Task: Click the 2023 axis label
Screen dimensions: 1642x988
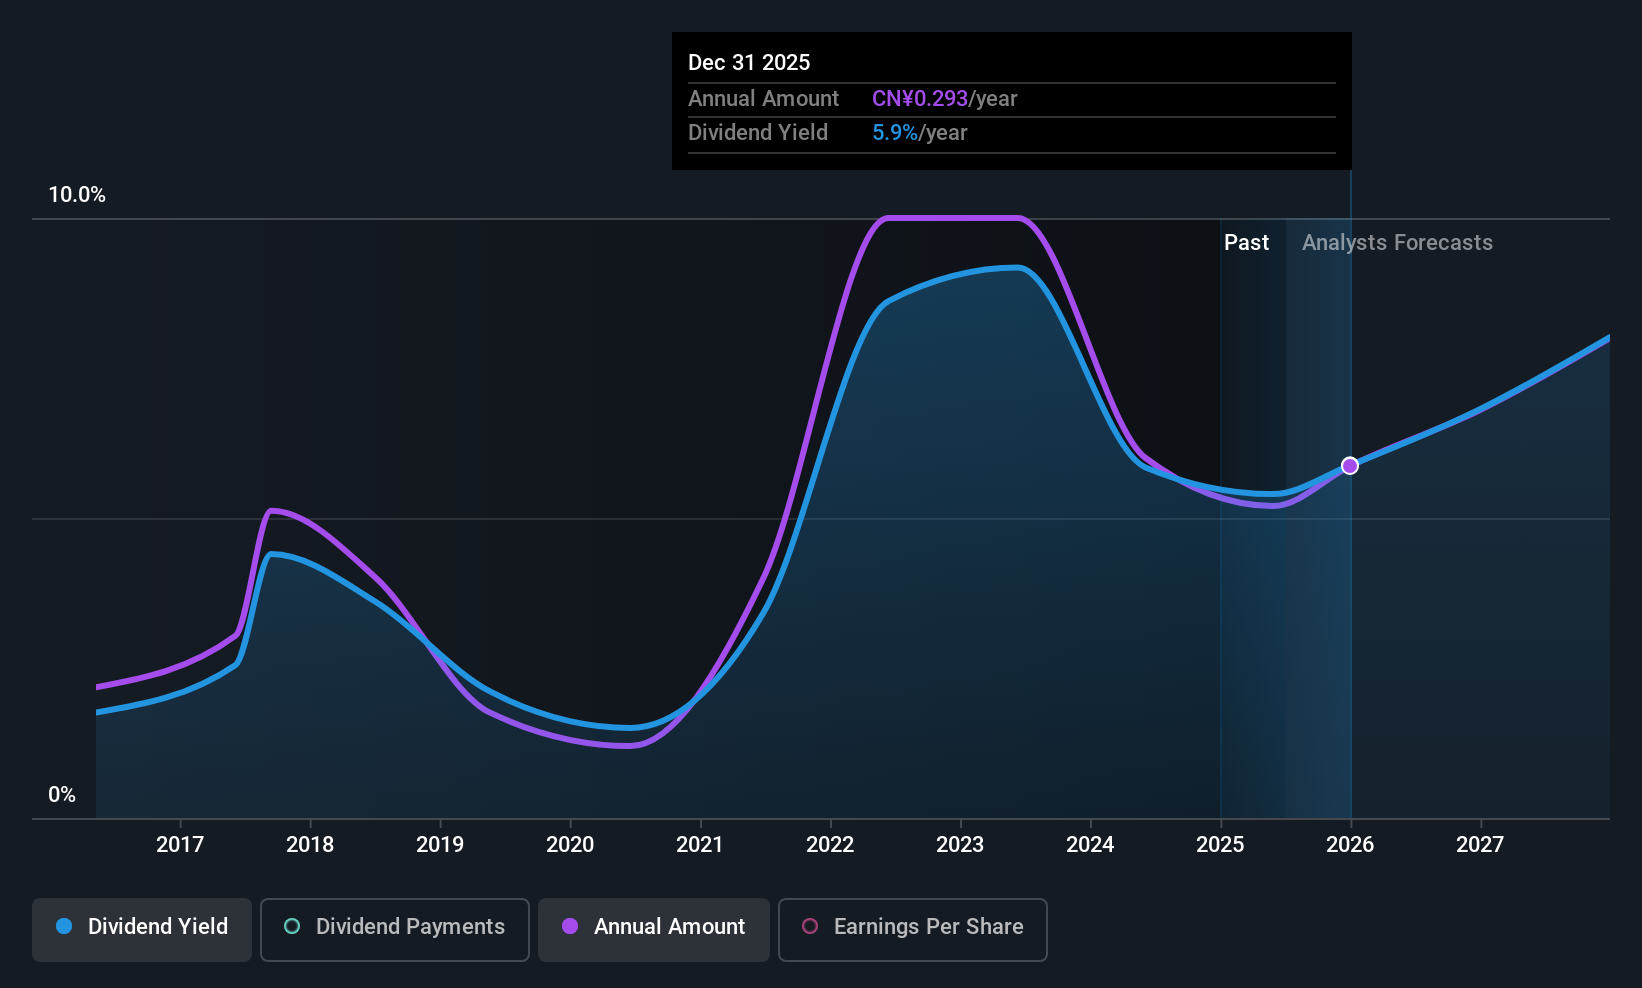Action: coord(960,845)
